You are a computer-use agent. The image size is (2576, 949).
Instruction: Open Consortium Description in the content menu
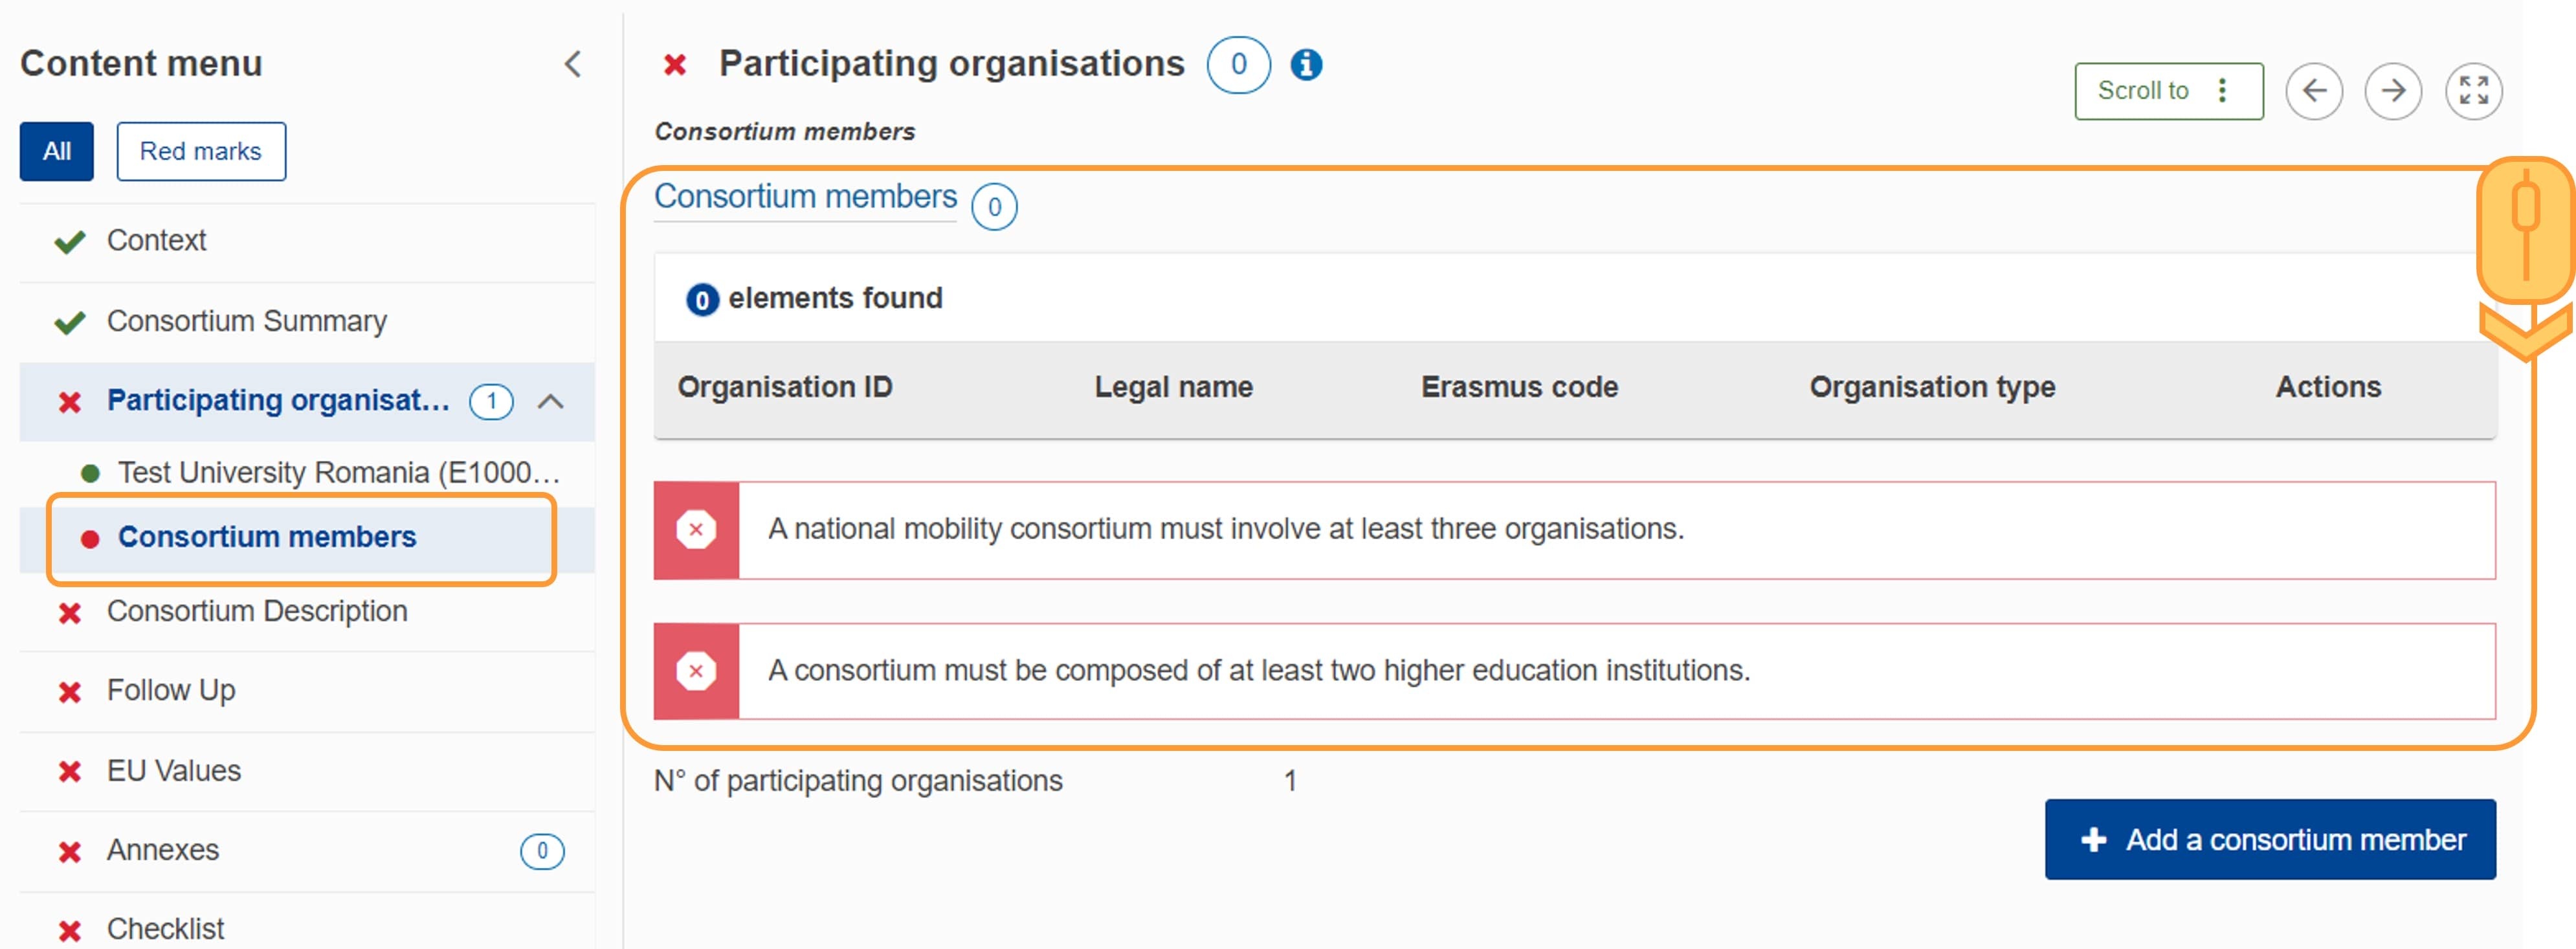point(257,611)
